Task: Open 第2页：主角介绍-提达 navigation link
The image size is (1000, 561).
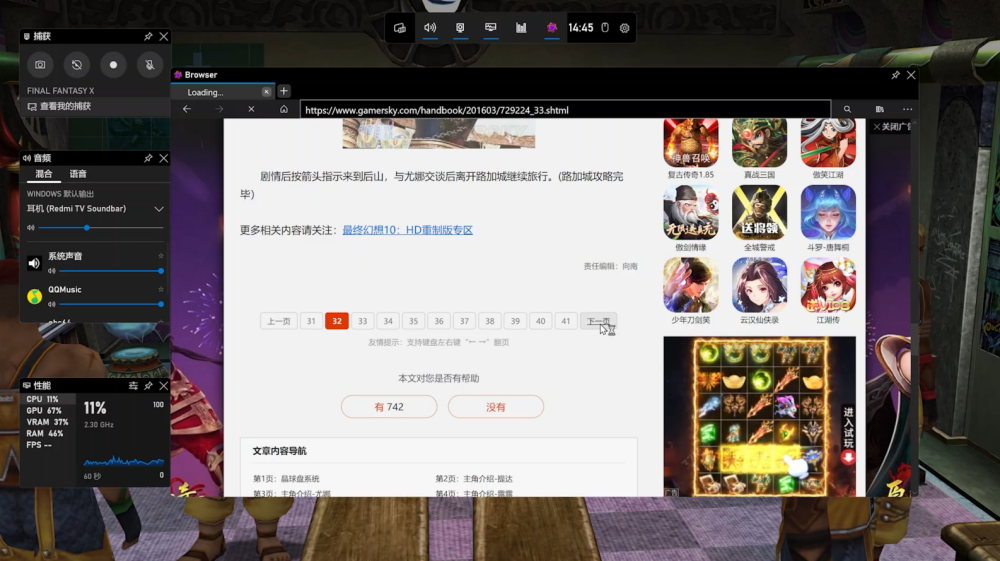Action: pyautogui.click(x=474, y=479)
